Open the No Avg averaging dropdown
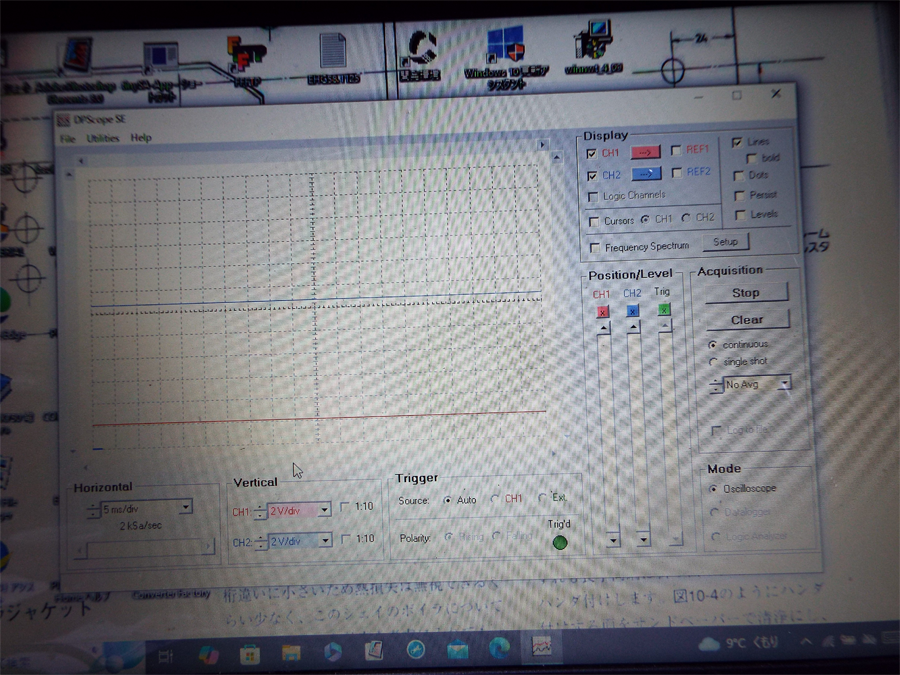This screenshot has height=675, width=900. point(784,384)
